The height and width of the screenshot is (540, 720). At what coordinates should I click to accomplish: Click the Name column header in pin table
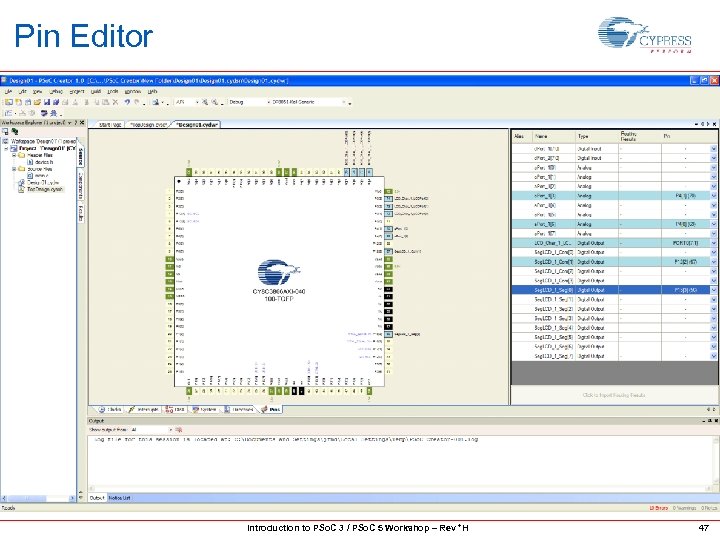[x=553, y=136]
